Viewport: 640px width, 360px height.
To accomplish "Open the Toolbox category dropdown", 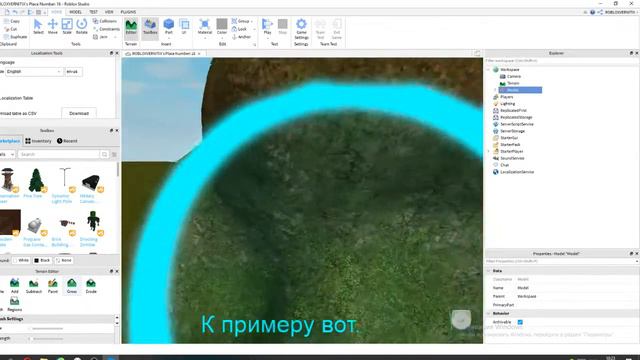I will [x=7, y=154].
